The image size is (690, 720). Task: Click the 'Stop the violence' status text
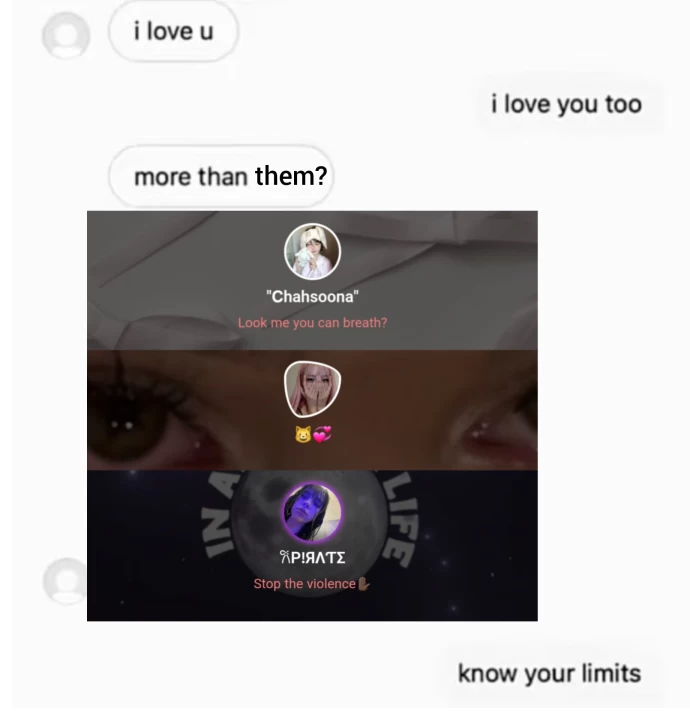point(305,584)
